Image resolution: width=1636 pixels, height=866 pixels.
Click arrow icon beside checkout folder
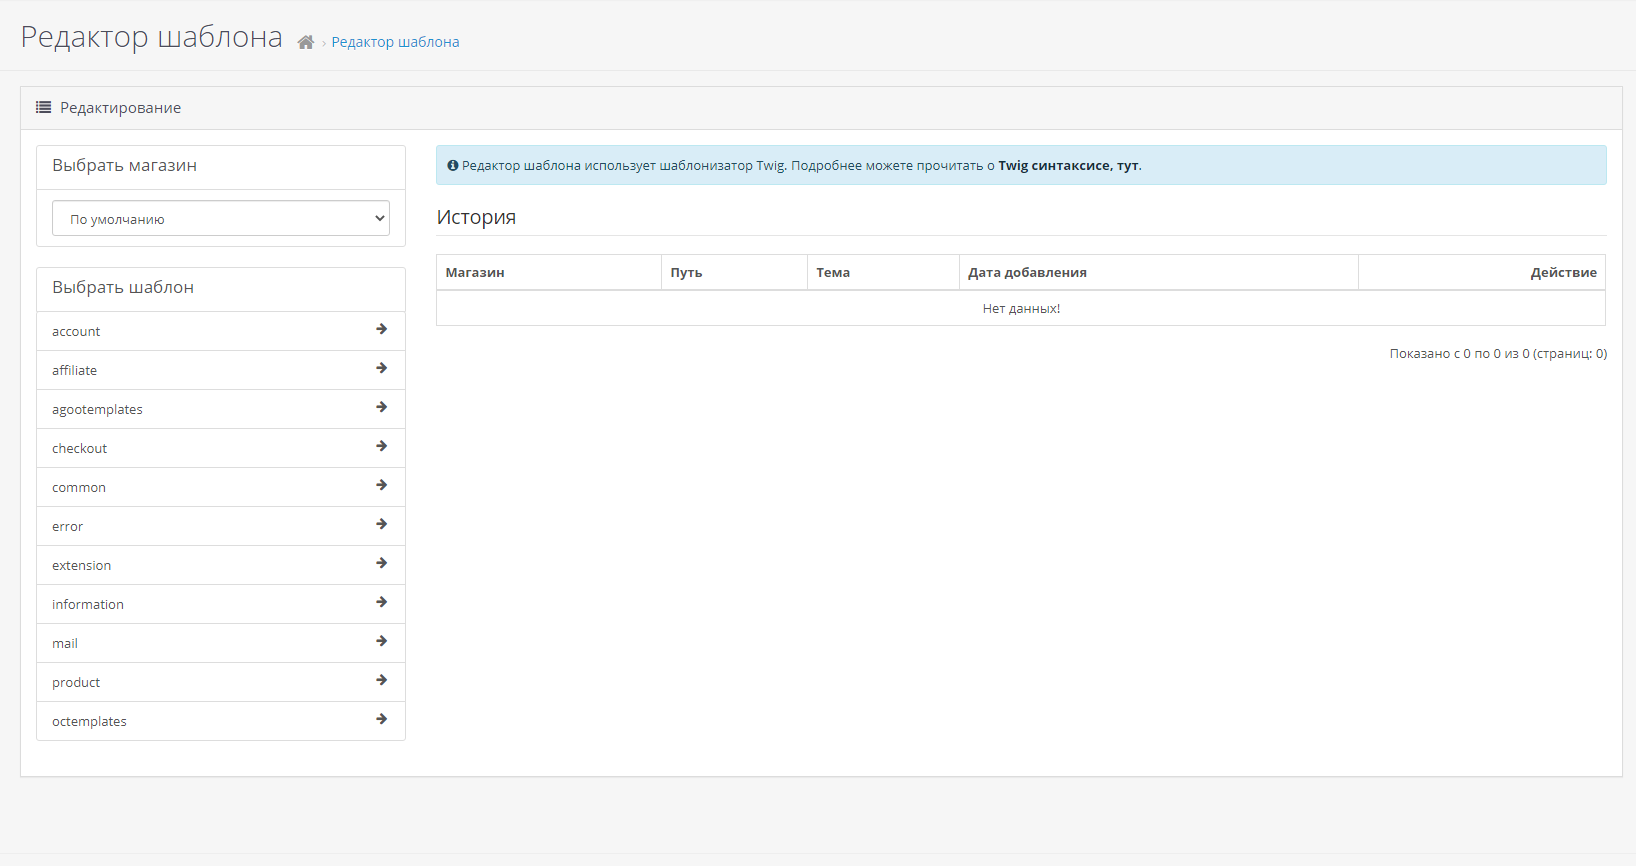(381, 446)
